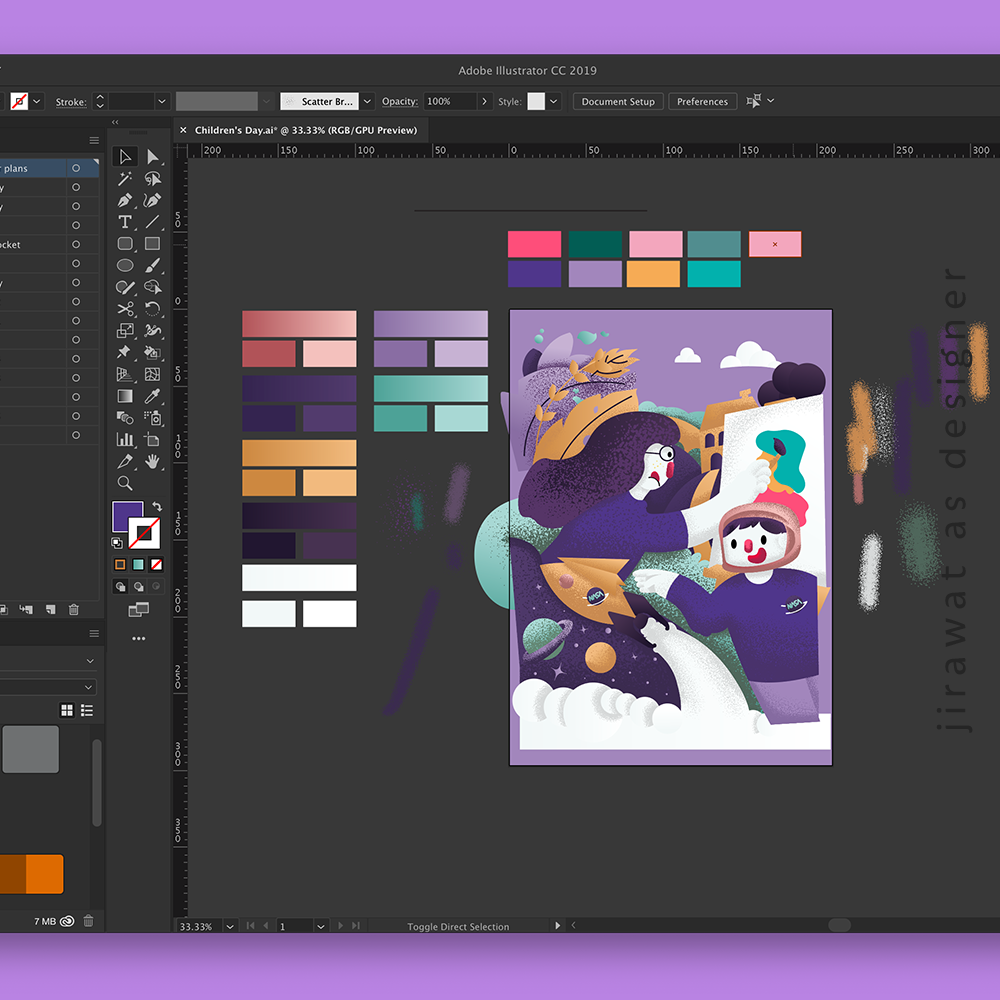Select the Selection tool arrow
1000x1000 pixels.
(125, 157)
